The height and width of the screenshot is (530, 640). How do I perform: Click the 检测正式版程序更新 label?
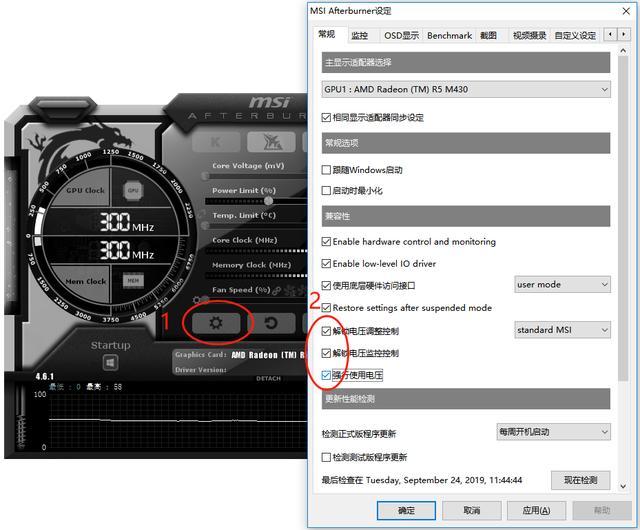coord(358,434)
